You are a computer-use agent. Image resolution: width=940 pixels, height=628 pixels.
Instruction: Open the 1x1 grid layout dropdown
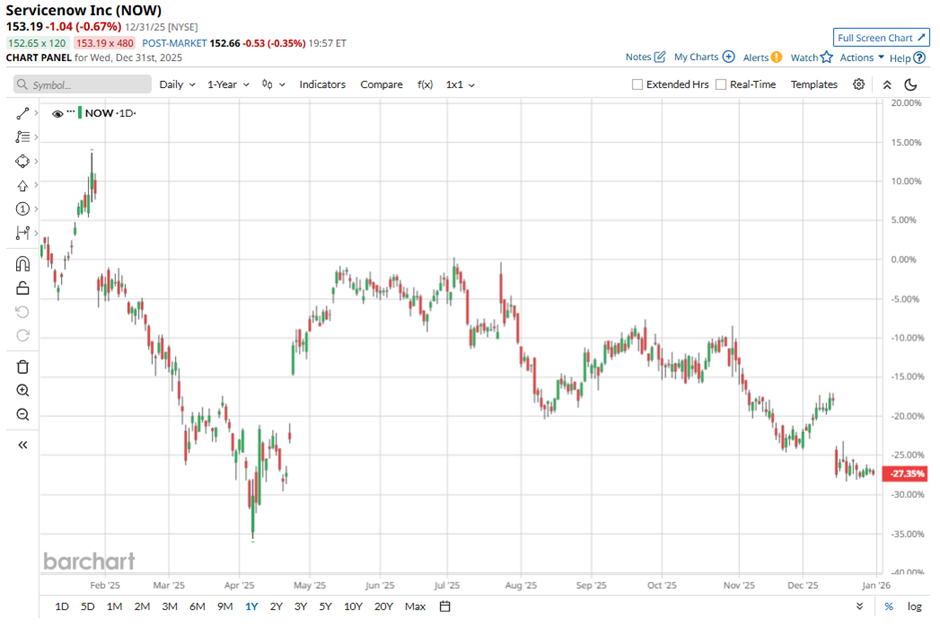[460, 84]
